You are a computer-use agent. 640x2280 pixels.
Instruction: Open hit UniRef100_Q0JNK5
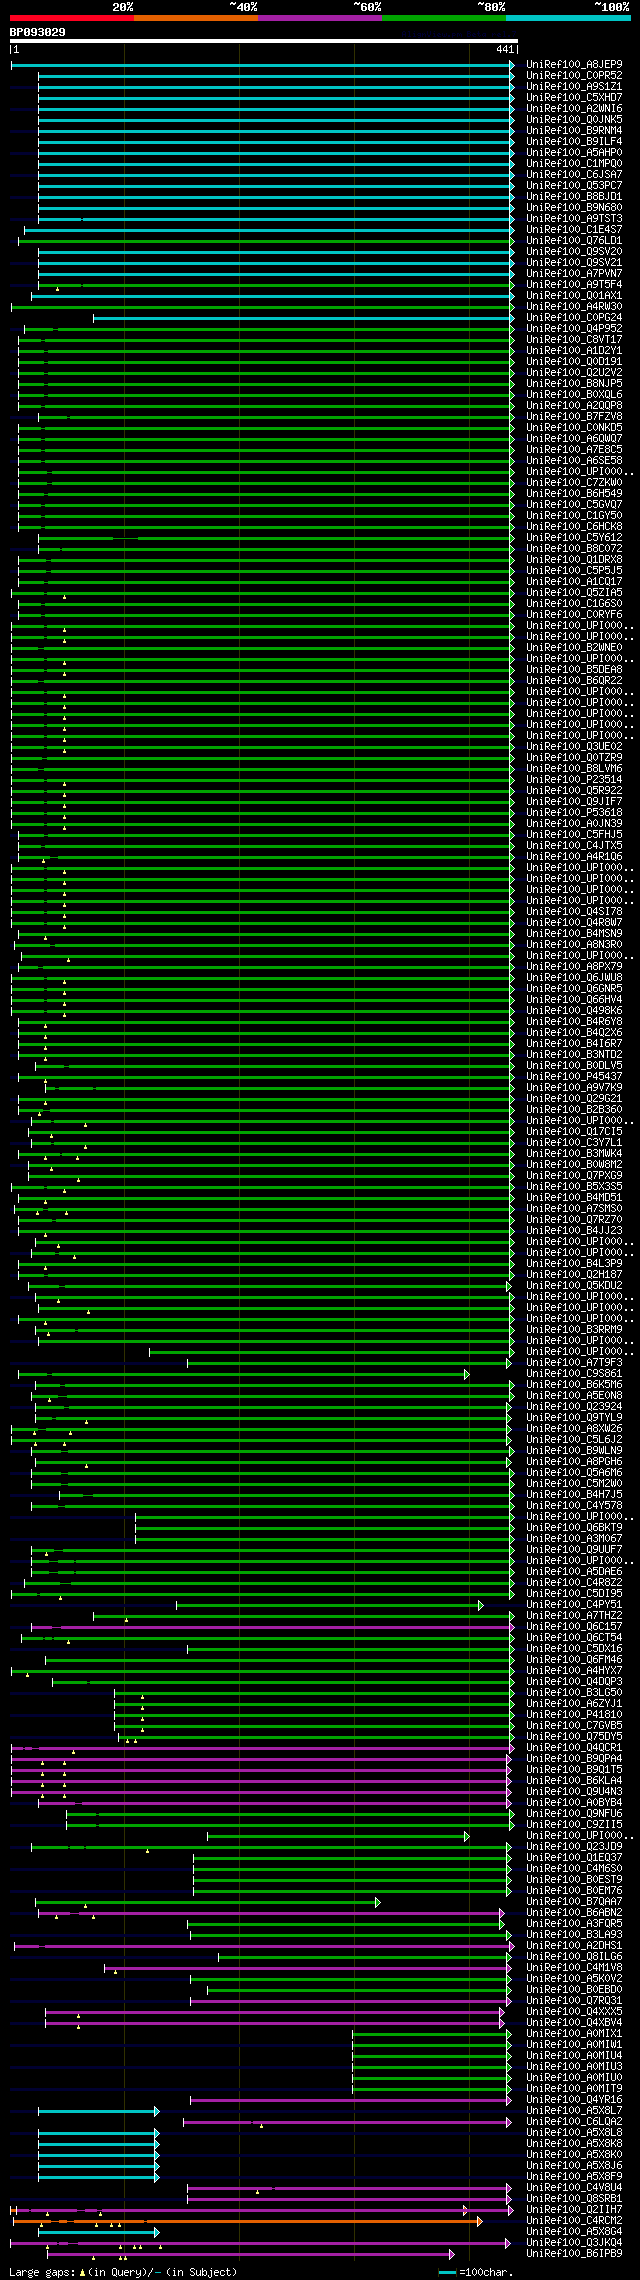tap(574, 120)
